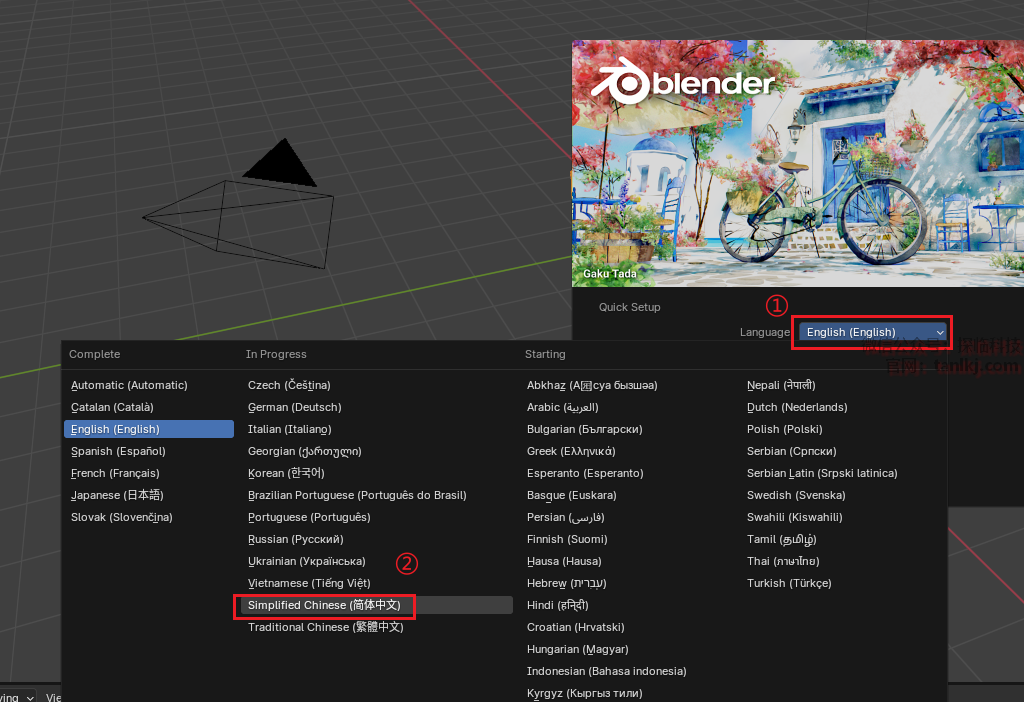Select Japanese (日本語) language
This screenshot has width=1024, height=702.
[x=116, y=495]
